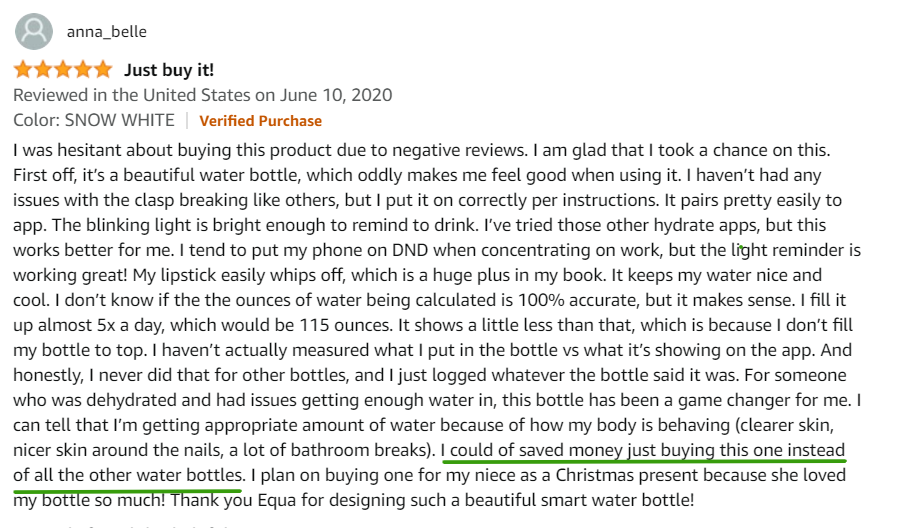Click the fifth orange rating star
This screenshot has height=528, width=912.
(103, 69)
